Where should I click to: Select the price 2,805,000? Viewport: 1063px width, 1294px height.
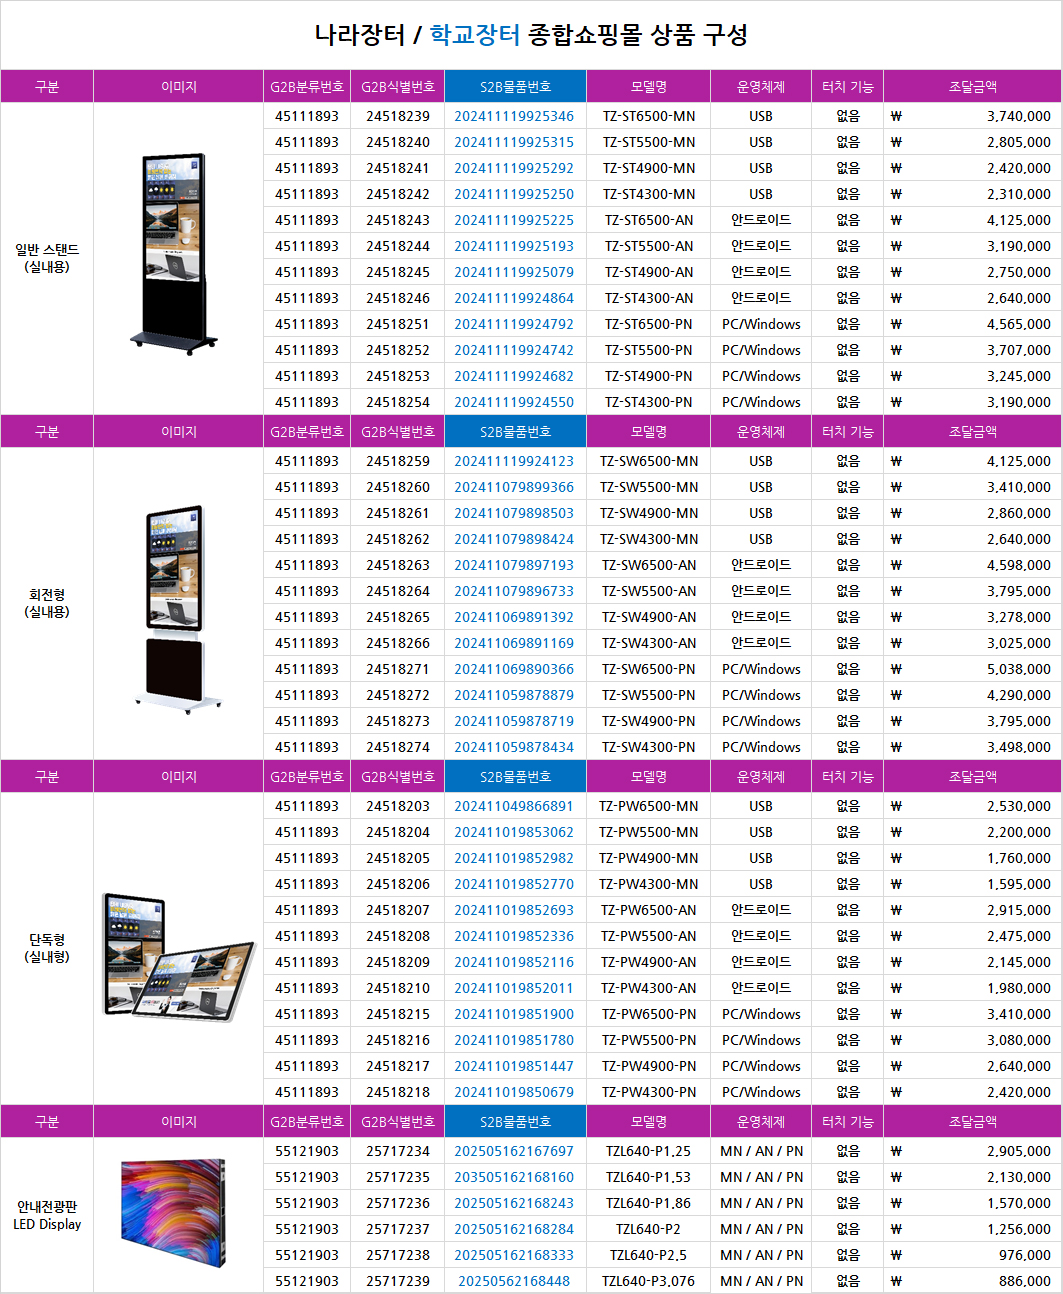pos(1019,142)
